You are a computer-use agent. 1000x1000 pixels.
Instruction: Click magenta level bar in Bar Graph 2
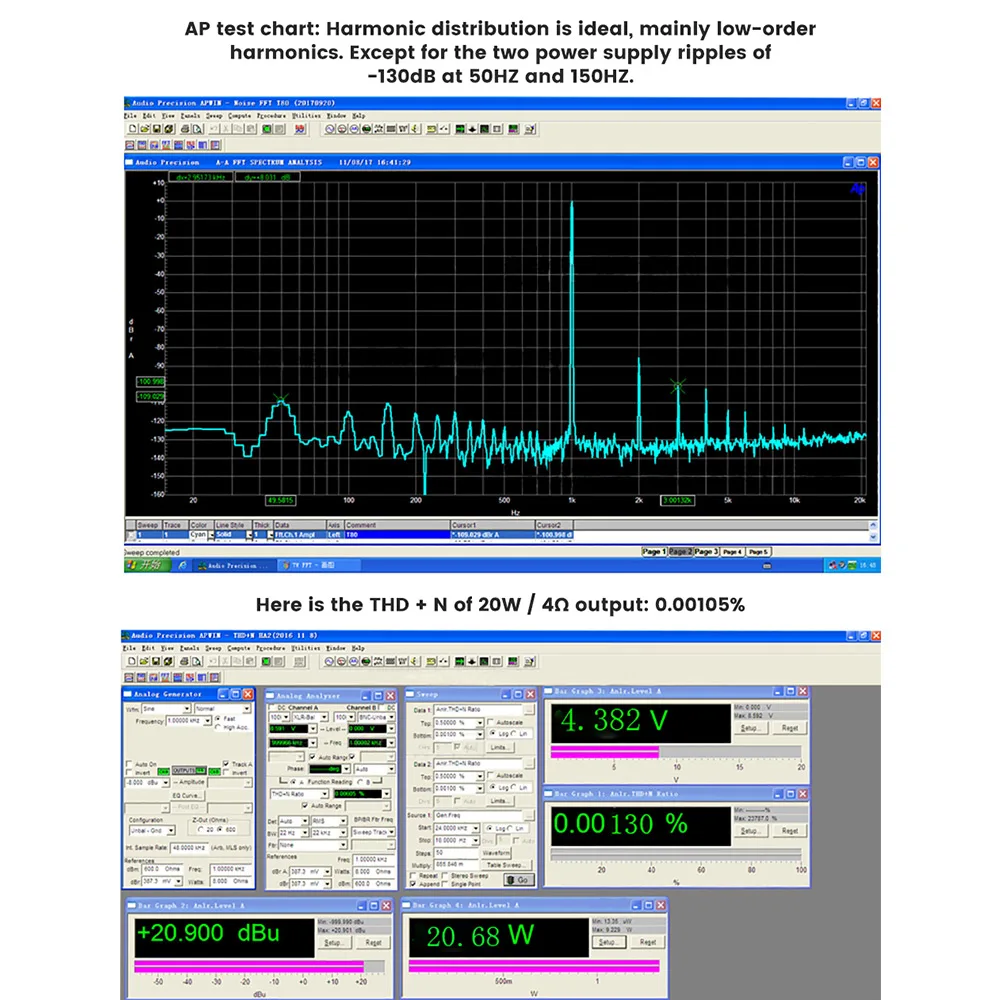coord(249,967)
